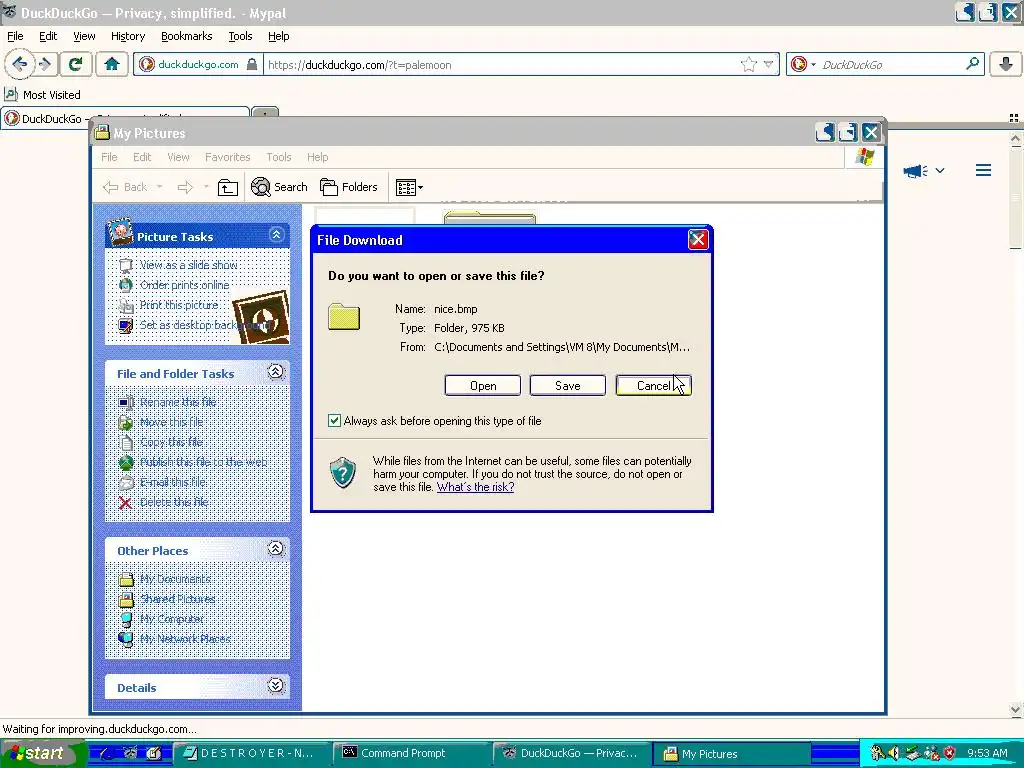The image size is (1024, 768).
Task: Click the Up folder icon in My Pictures toolbar
Action: 227,187
